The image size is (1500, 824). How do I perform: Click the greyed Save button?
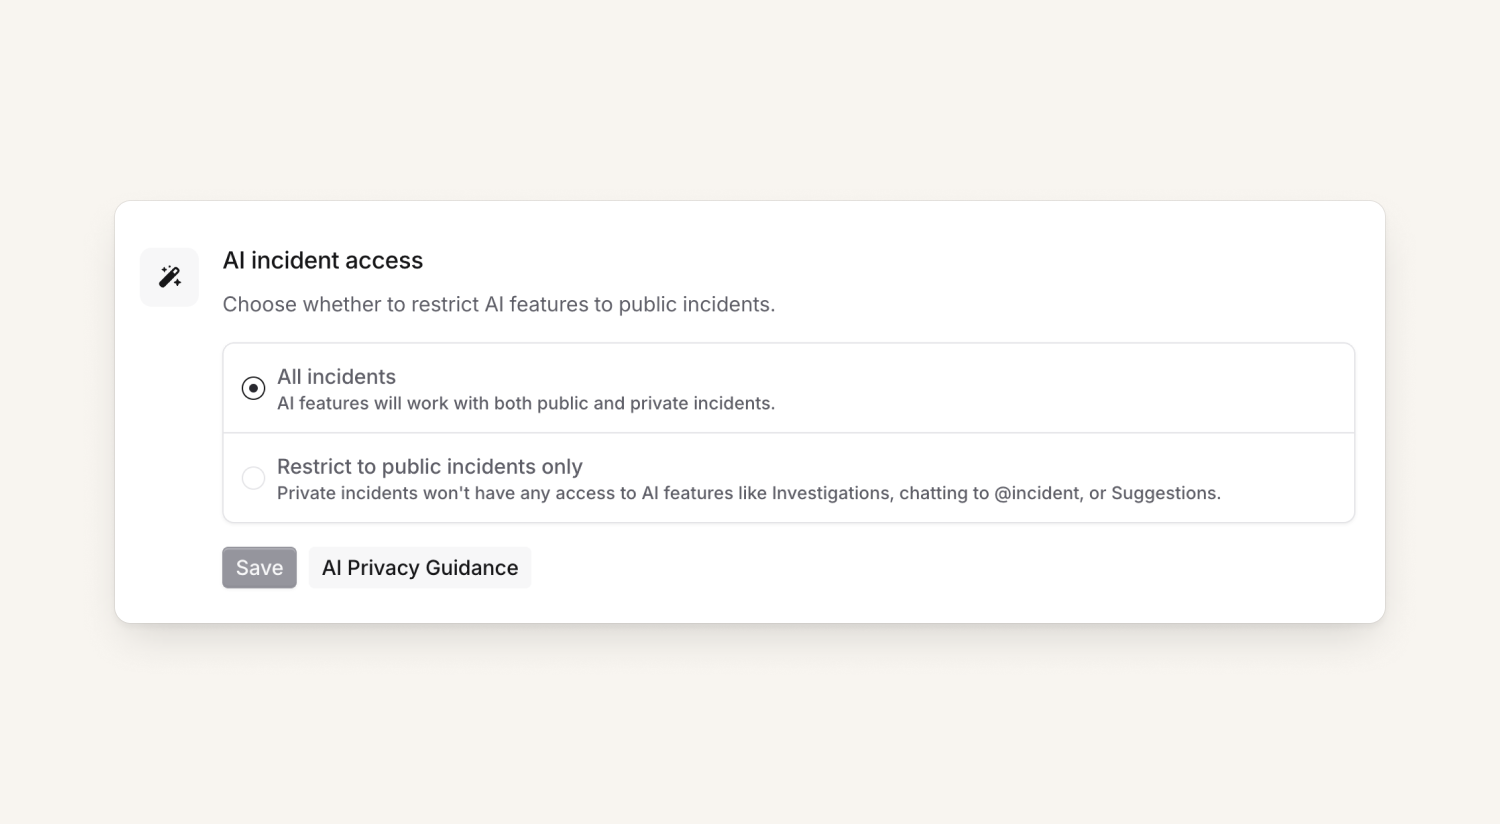pyautogui.click(x=259, y=567)
